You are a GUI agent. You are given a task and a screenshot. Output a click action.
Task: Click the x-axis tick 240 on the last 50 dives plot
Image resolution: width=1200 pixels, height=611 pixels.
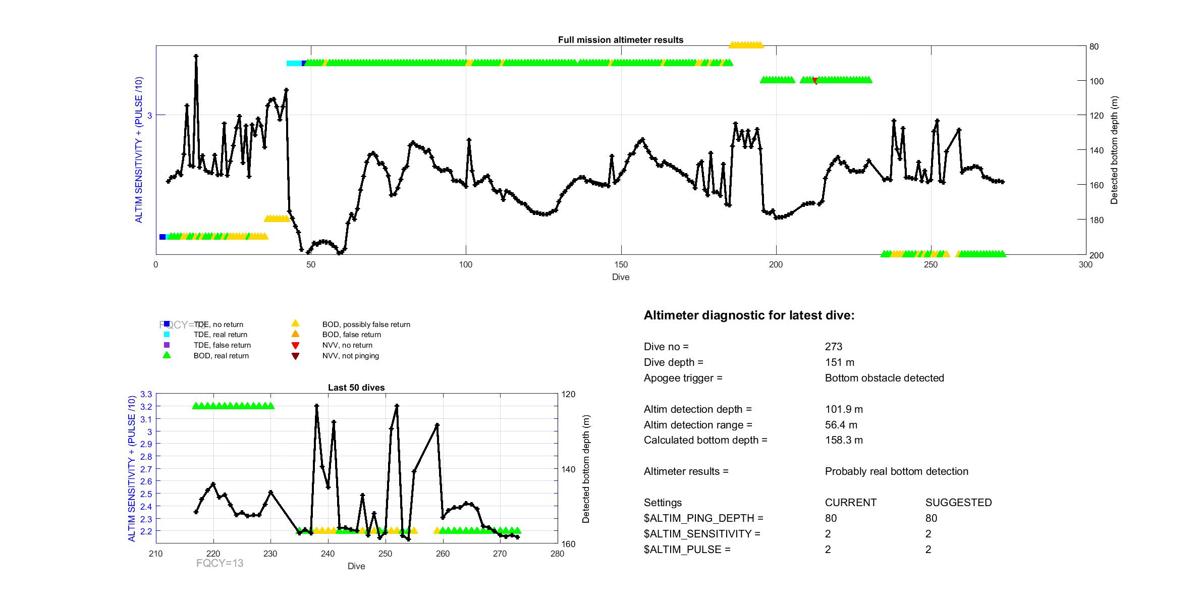(x=327, y=554)
